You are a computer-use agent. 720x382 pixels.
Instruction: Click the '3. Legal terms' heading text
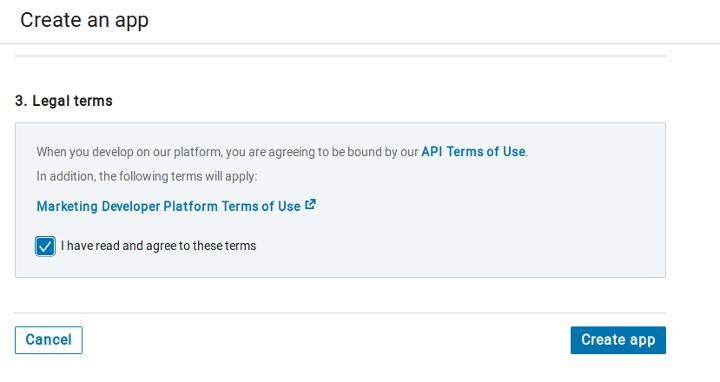[64, 101]
